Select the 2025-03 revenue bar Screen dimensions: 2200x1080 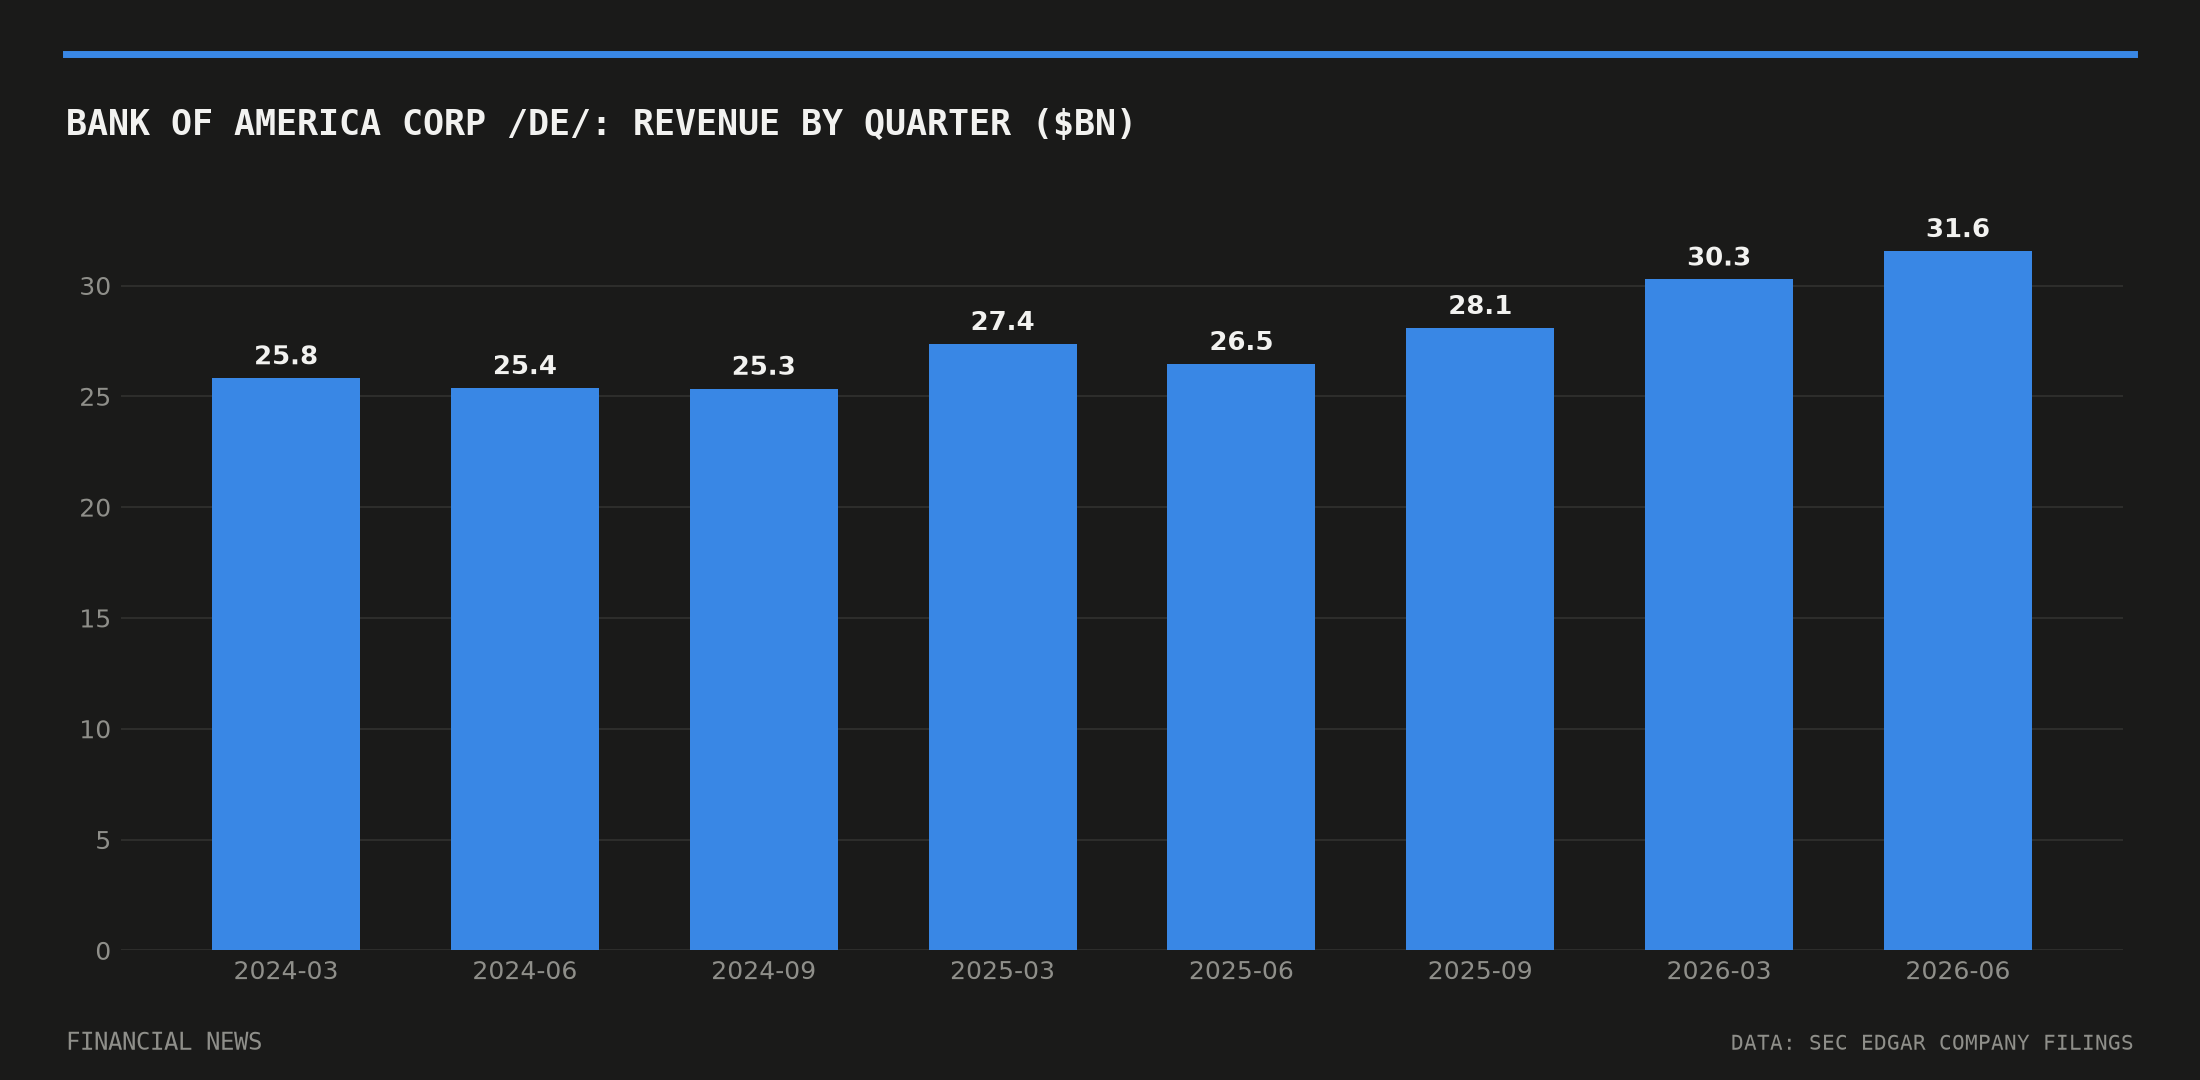[1003, 647]
